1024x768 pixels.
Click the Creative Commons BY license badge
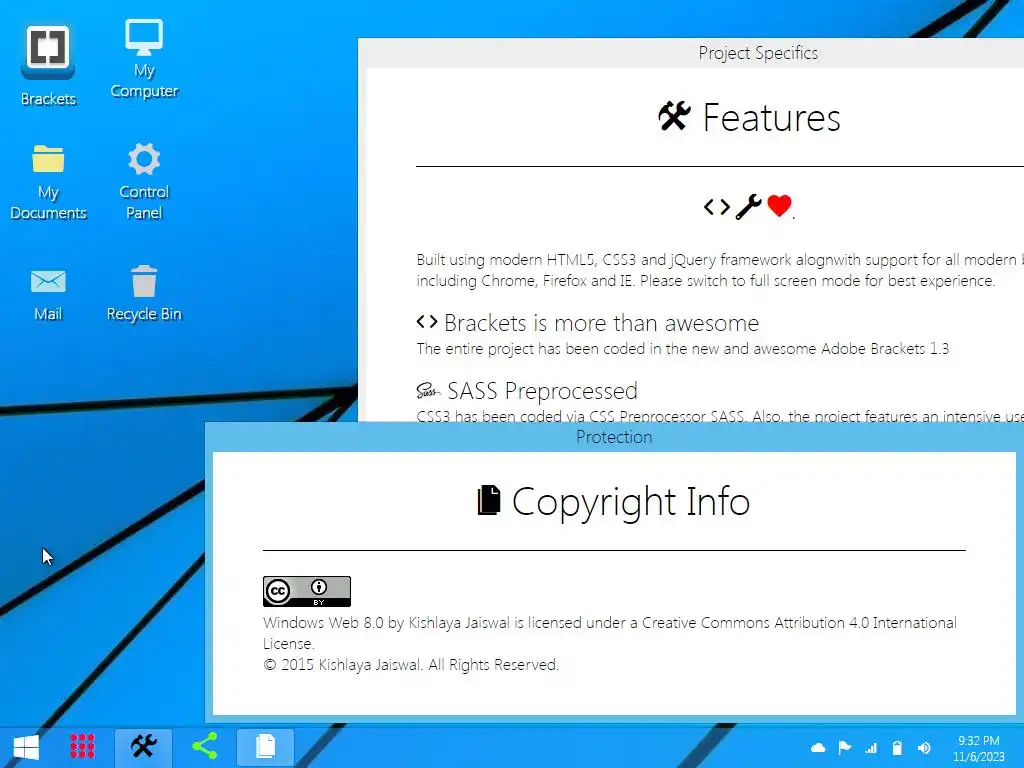307,591
